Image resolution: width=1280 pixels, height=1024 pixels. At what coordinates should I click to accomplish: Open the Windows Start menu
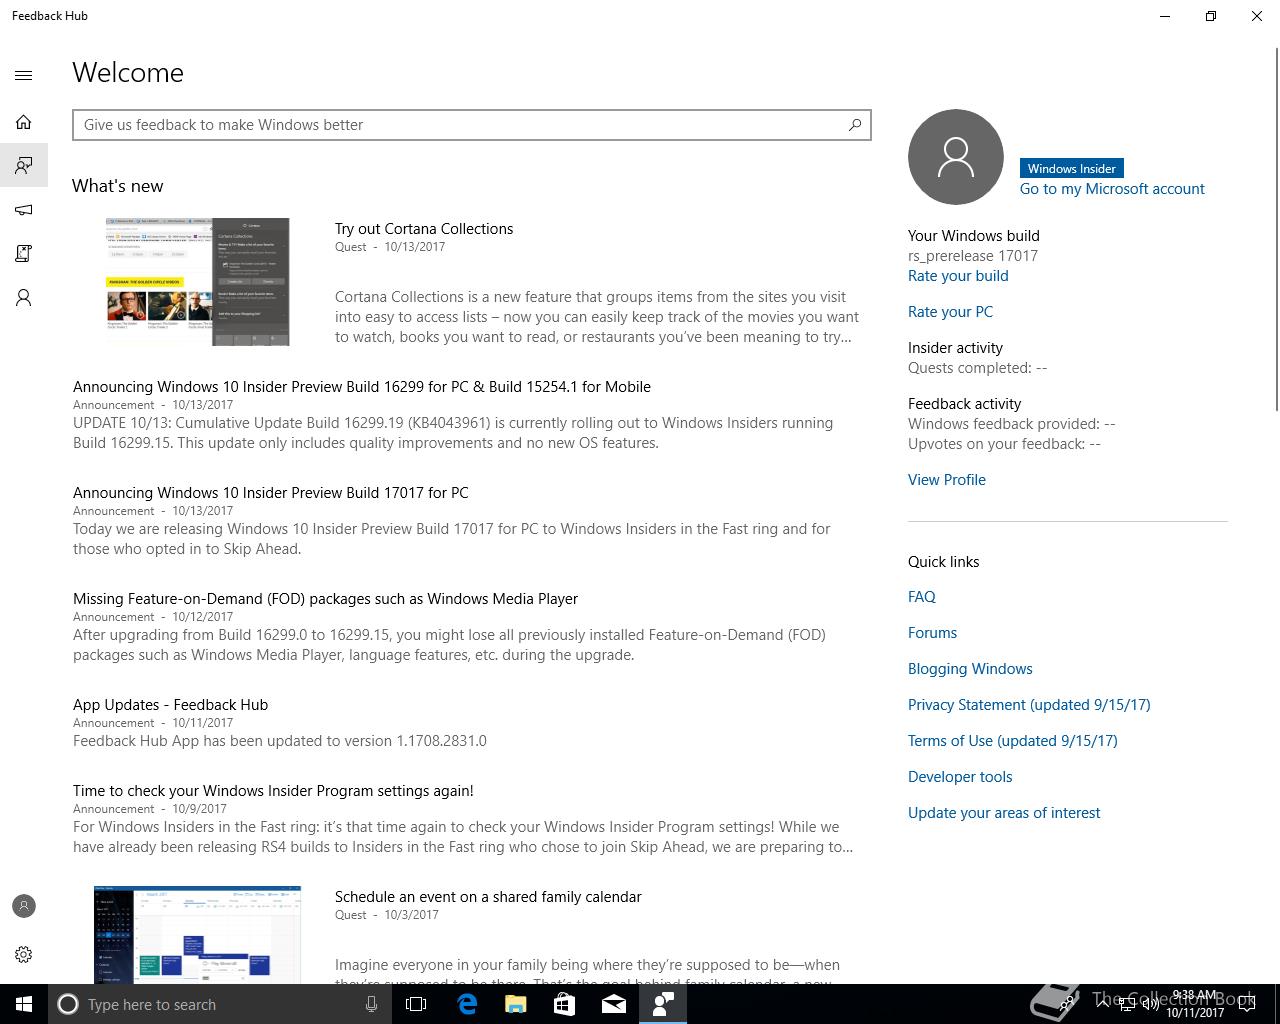[24, 1004]
